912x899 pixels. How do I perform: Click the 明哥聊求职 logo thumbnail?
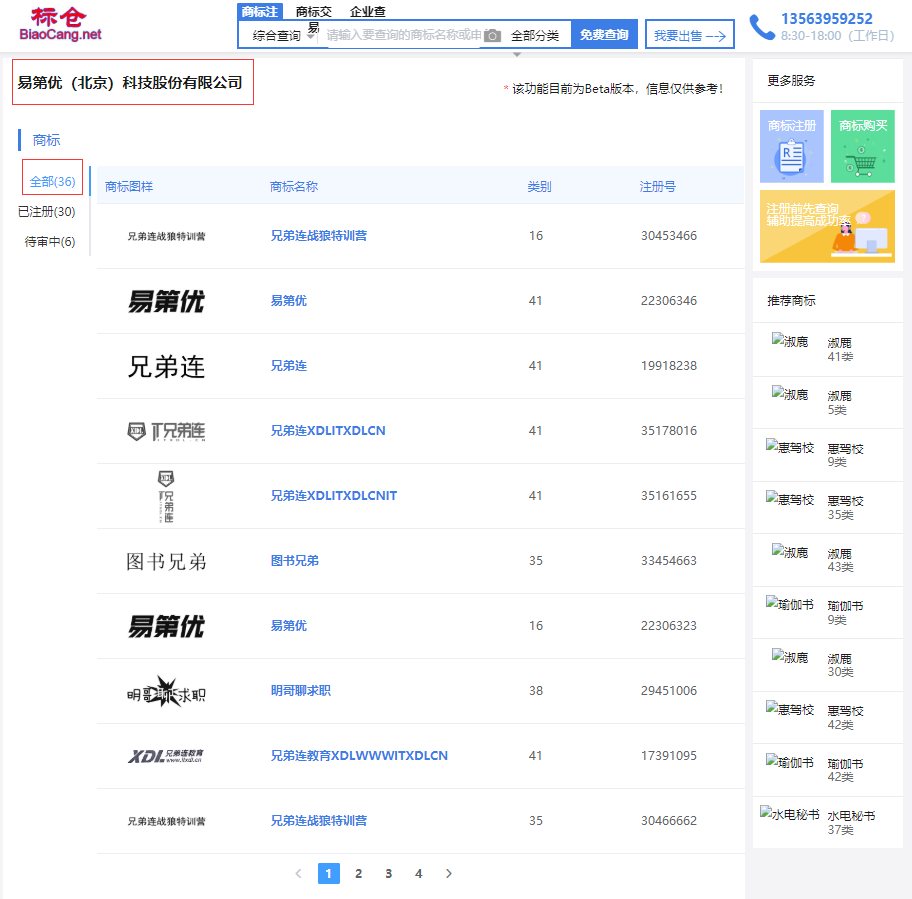pos(166,691)
